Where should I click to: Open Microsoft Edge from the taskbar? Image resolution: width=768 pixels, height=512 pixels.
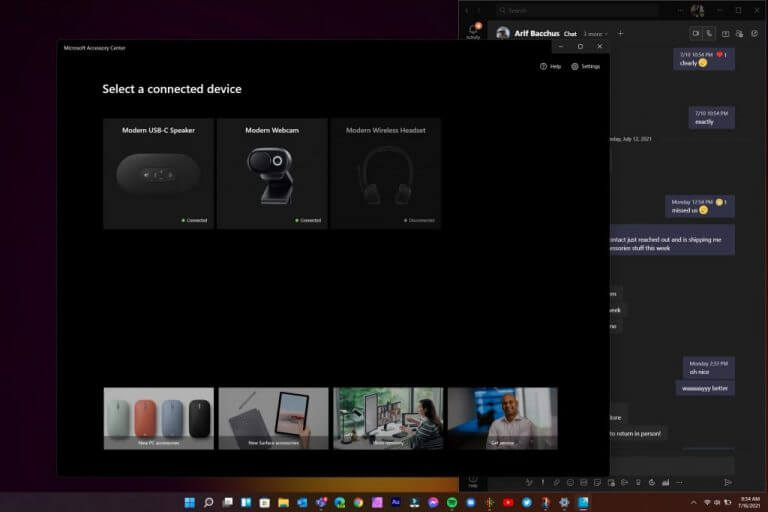pos(339,502)
